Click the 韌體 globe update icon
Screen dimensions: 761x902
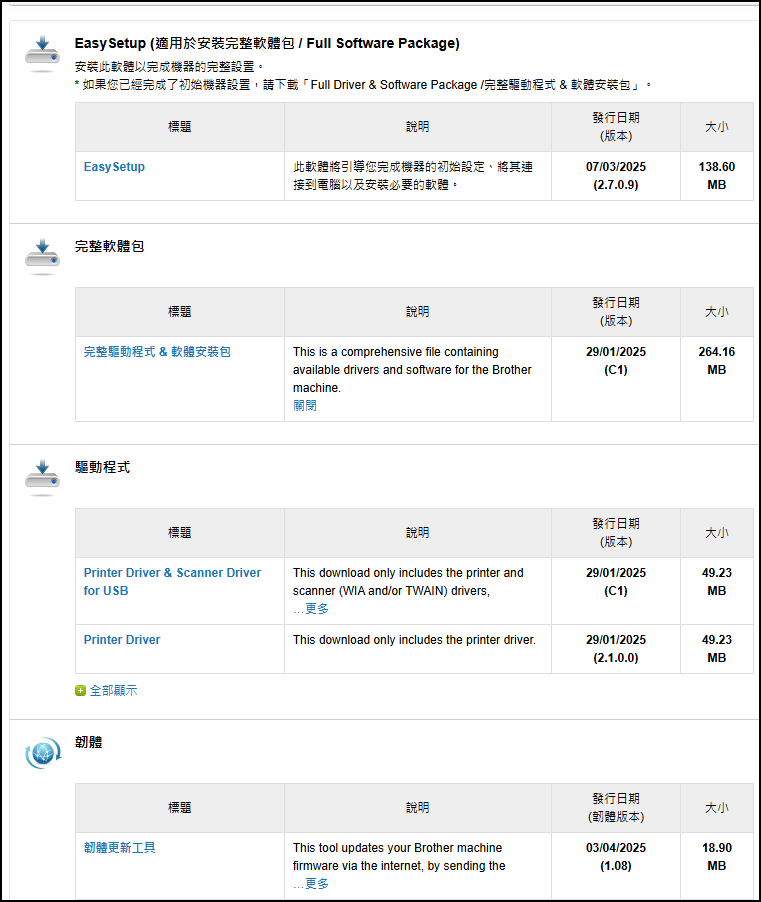(43, 752)
